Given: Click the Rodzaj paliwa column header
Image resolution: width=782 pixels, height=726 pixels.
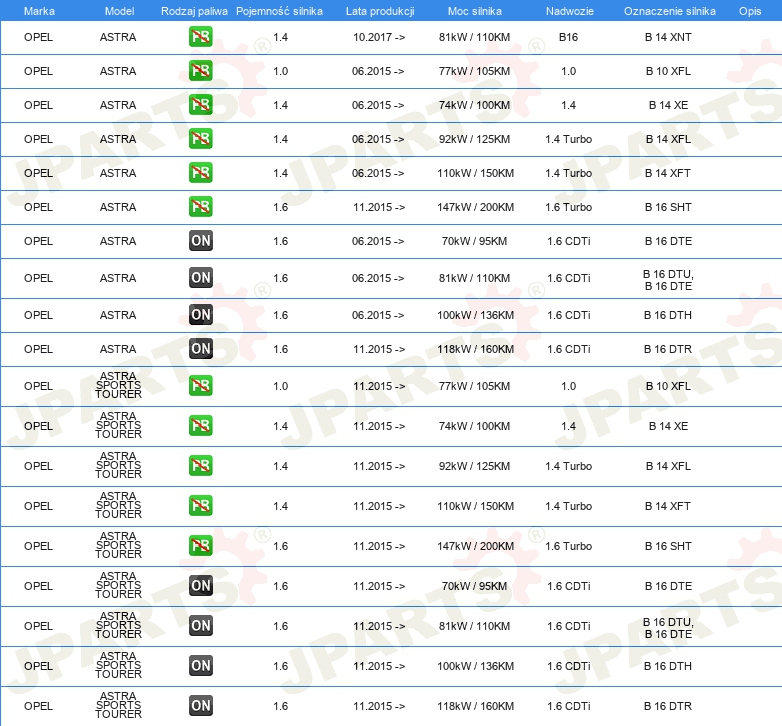Looking at the screenshot, I should coord(194,11).
